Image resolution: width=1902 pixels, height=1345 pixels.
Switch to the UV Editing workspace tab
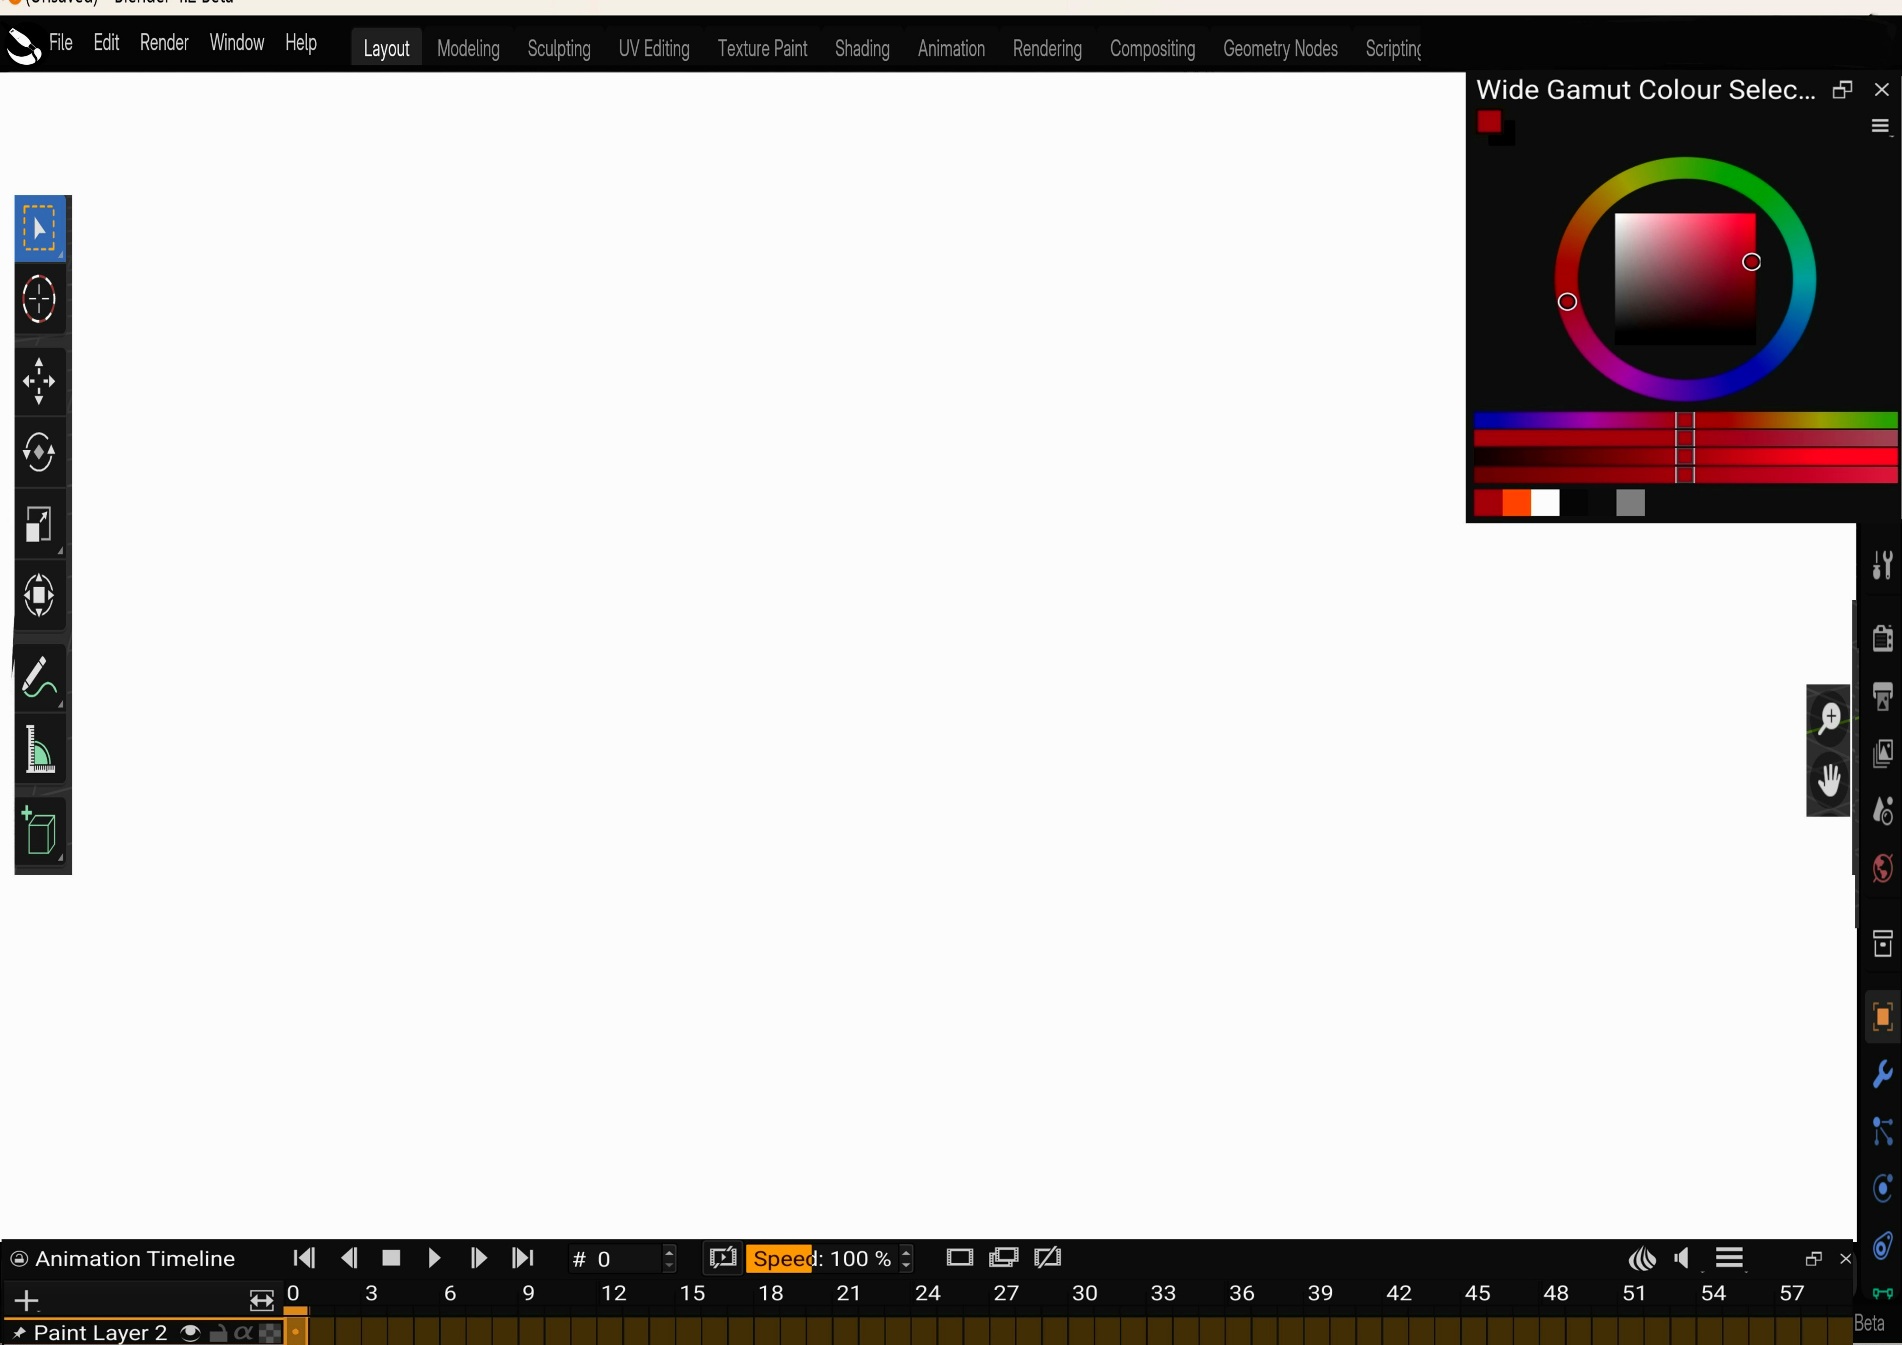point(654,48)
